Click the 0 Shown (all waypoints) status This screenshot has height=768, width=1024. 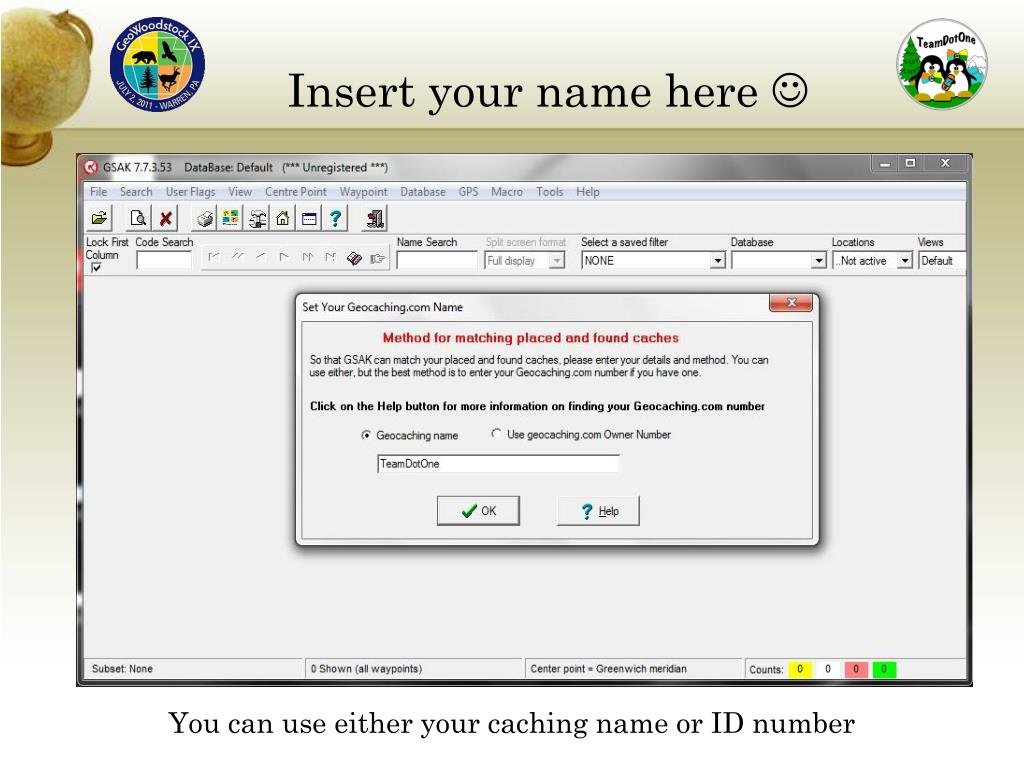pos(366,669)
